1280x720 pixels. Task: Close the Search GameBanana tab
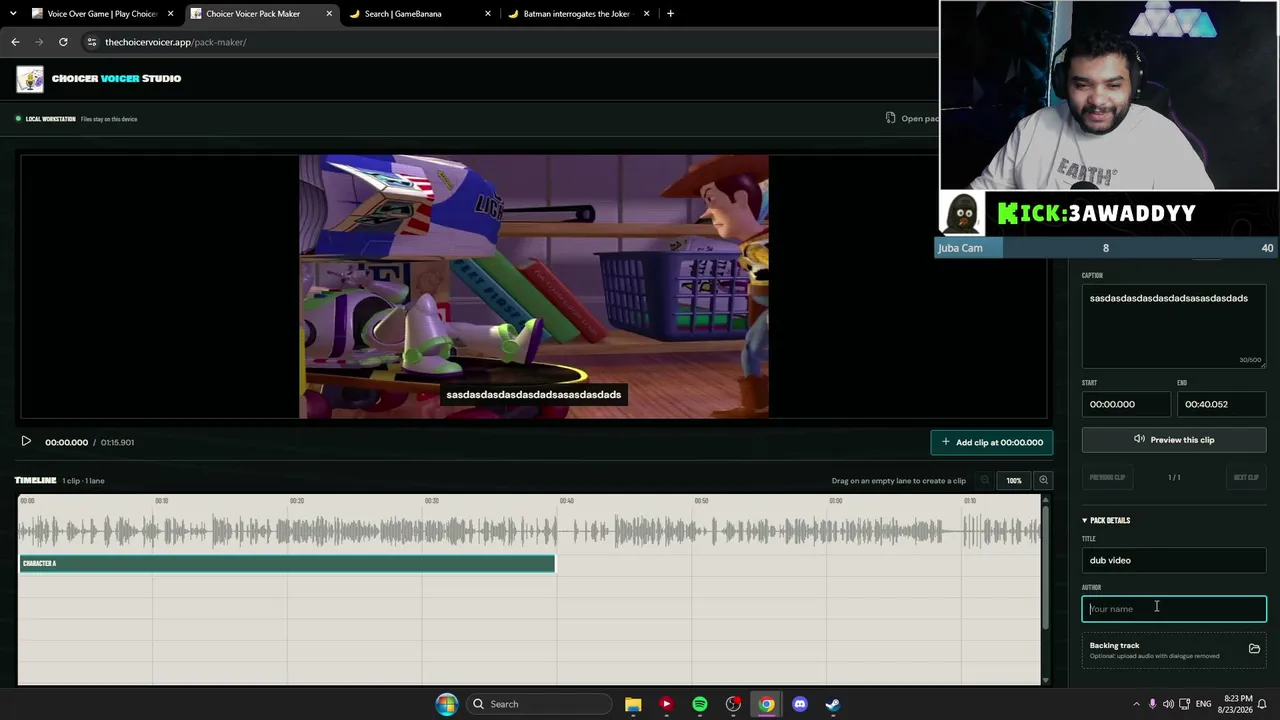coord(488,14)
